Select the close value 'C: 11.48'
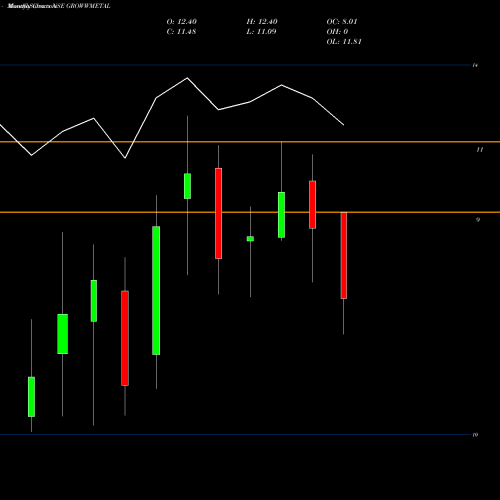The image size is (500, 500). pyautogui.click(x=181, y=32)
